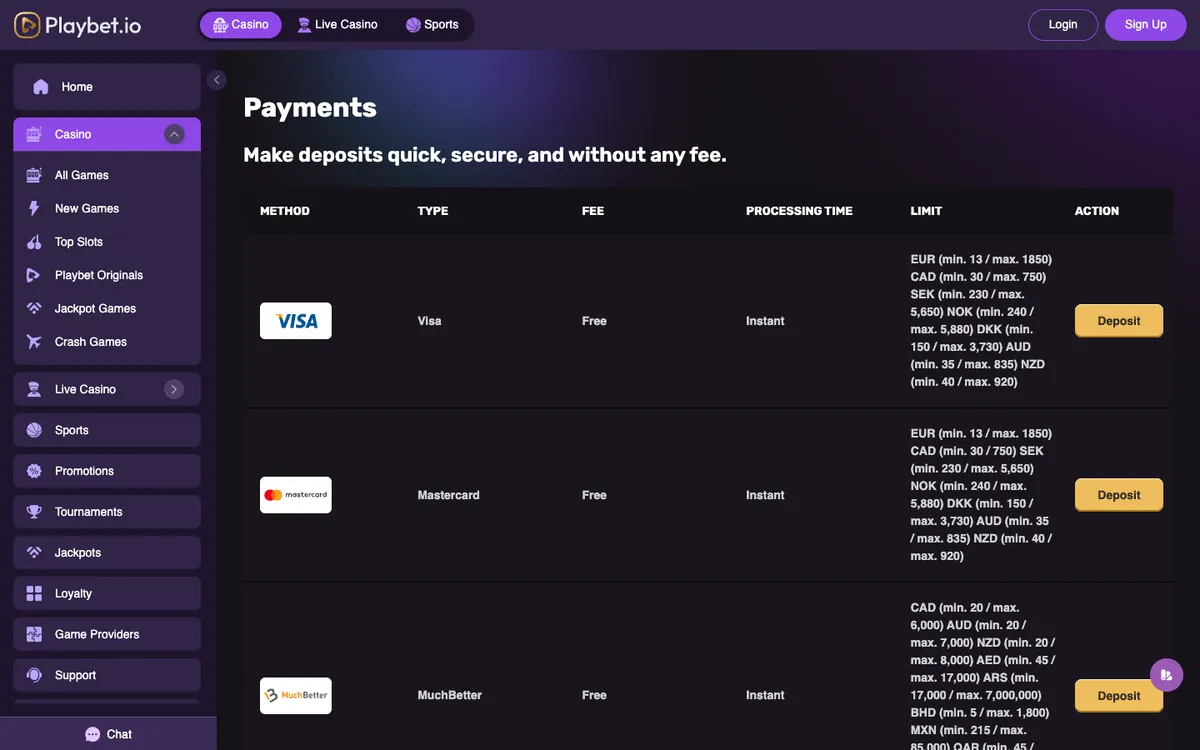
Task: Click the Casino slot machine sidebar icon
Action: click(34, 134)
